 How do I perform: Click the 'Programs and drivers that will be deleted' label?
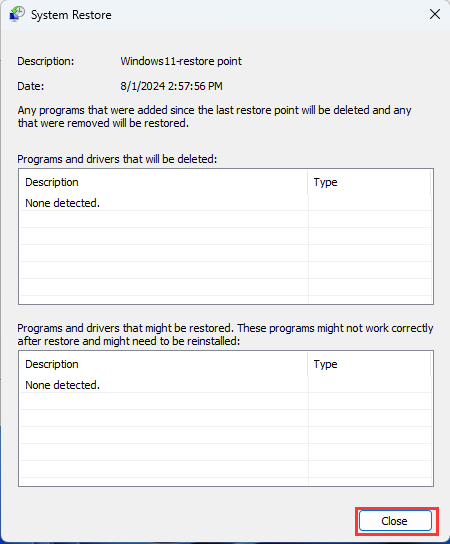pos(117,159)
